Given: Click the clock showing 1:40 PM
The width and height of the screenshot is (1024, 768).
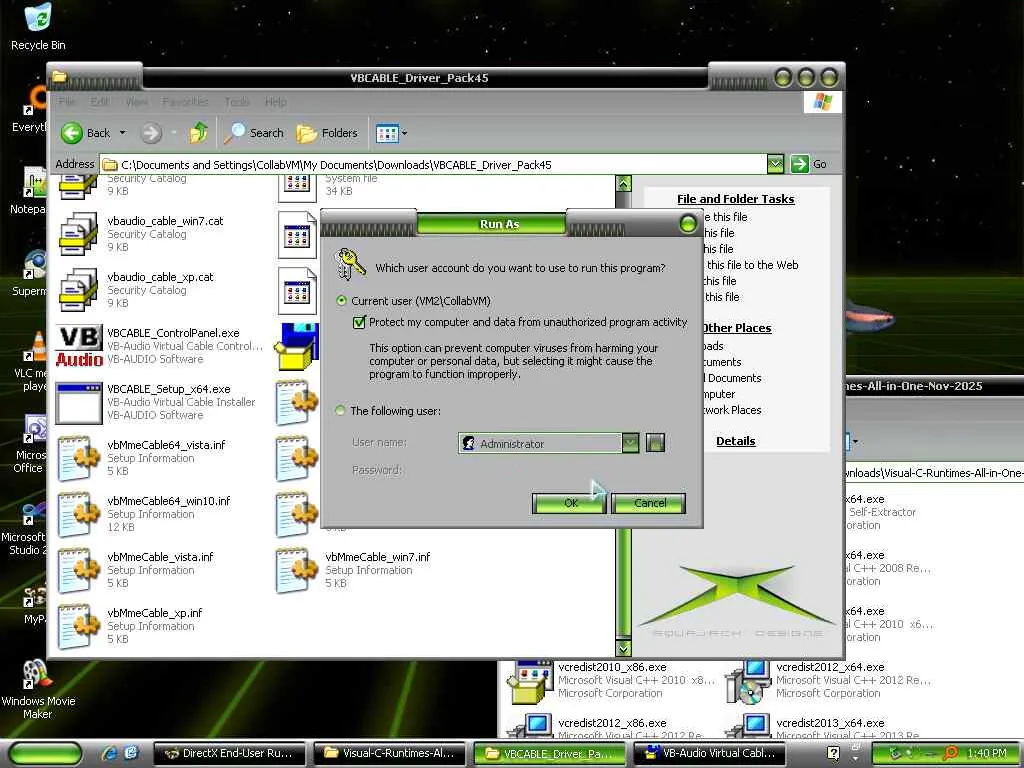Looking at the screenshot, I should [987, 753].
